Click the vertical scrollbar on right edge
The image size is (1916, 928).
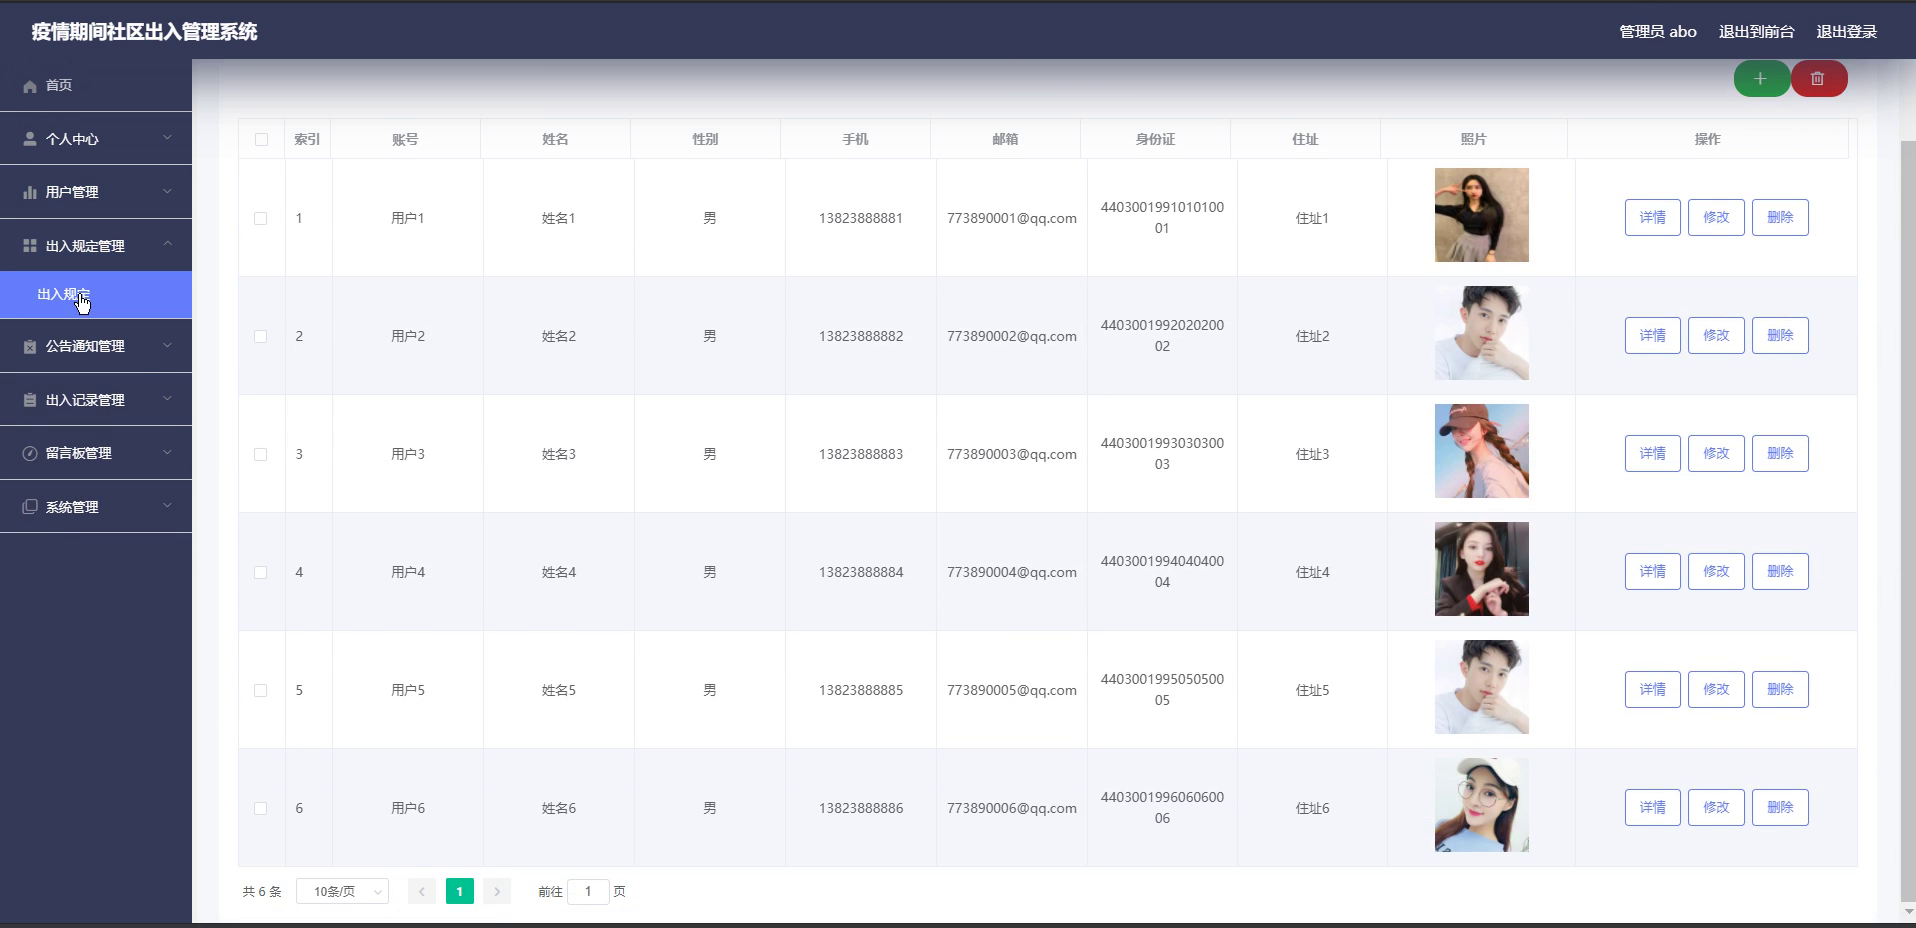click(1908, 520)
